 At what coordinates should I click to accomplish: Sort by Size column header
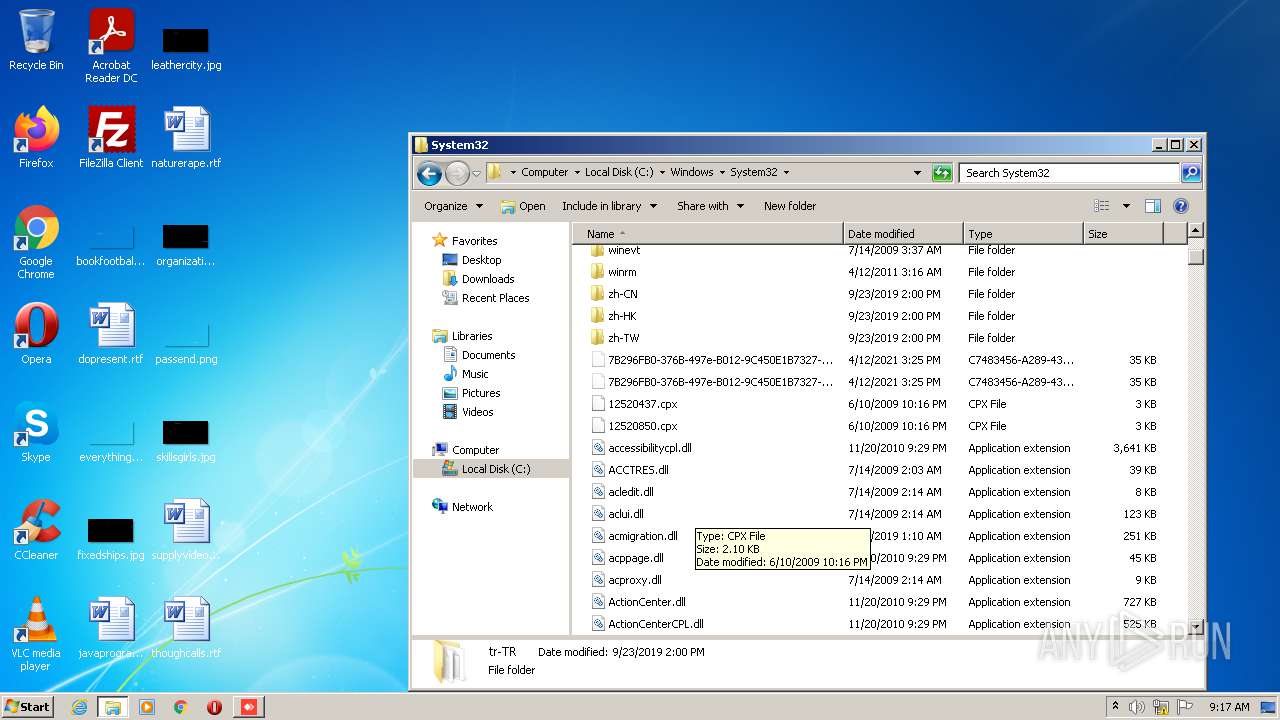1124,234
